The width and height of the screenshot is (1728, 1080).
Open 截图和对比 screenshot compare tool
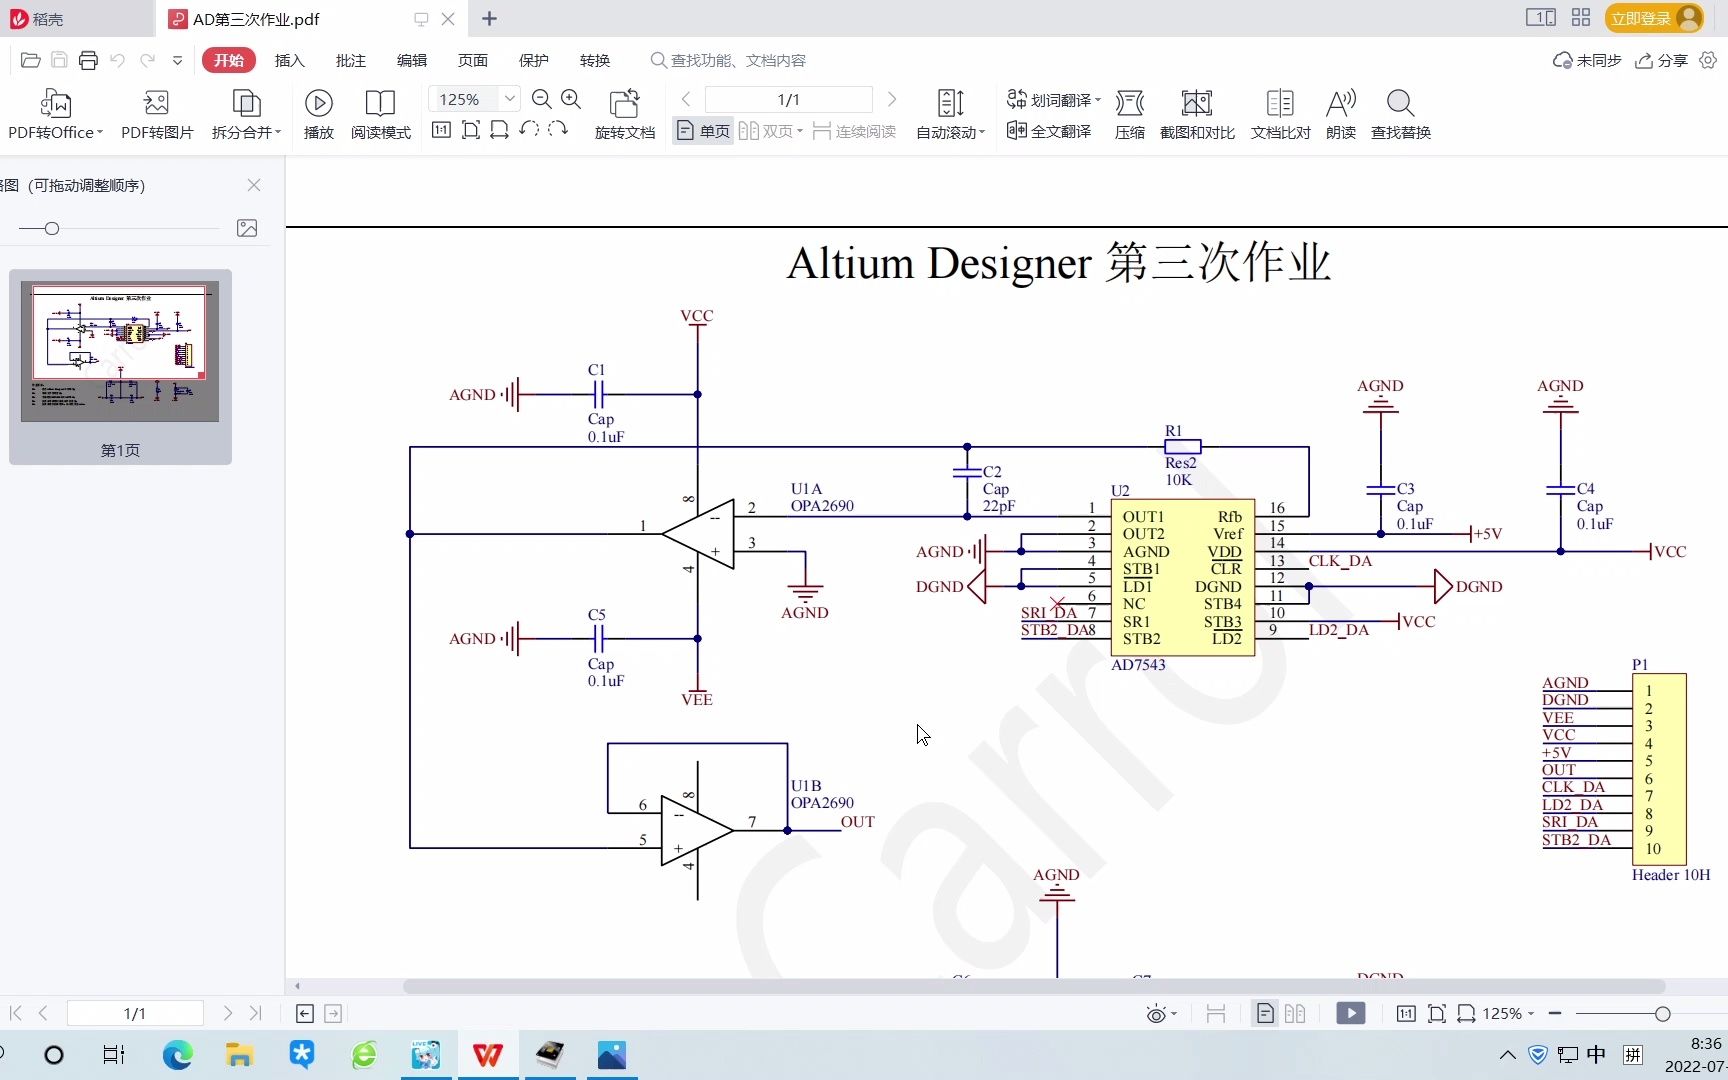1197,114
